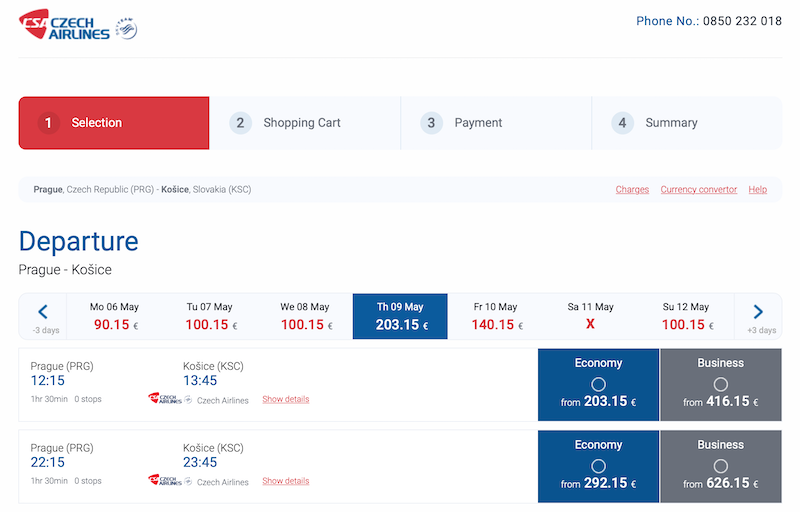Select Business 626.15 € for the 22:15 flight

[721, 467]
